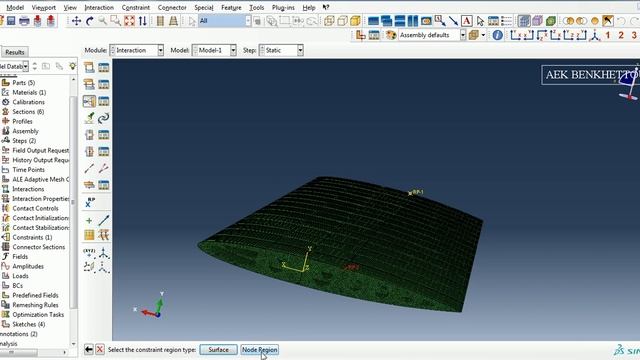
Task: Click the Create Interaction Property tool
Action: pos(89,84)
